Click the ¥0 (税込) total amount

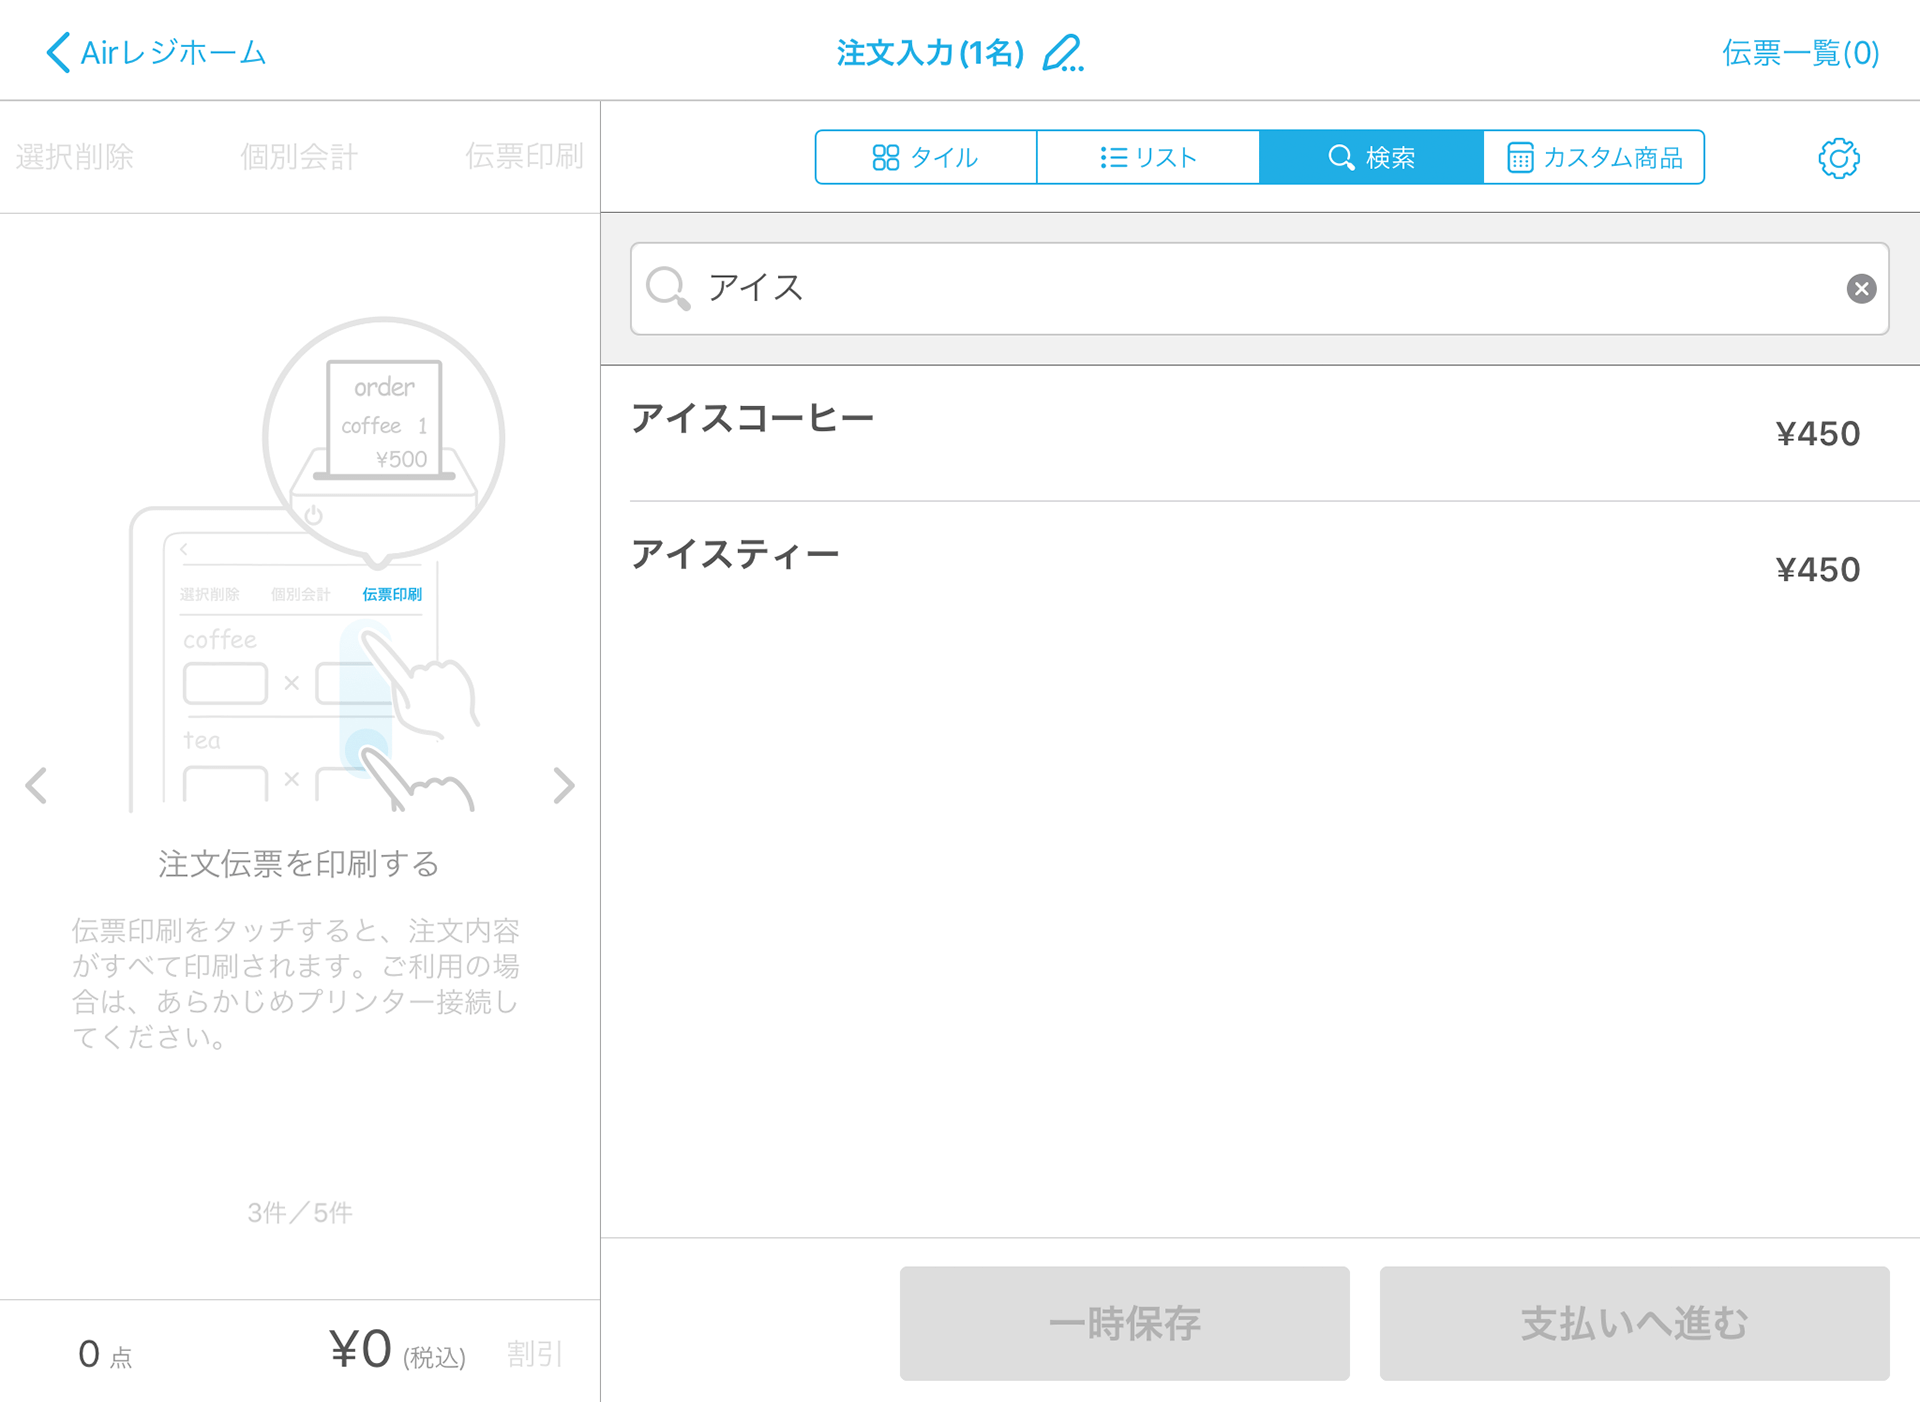(397, 1350)
